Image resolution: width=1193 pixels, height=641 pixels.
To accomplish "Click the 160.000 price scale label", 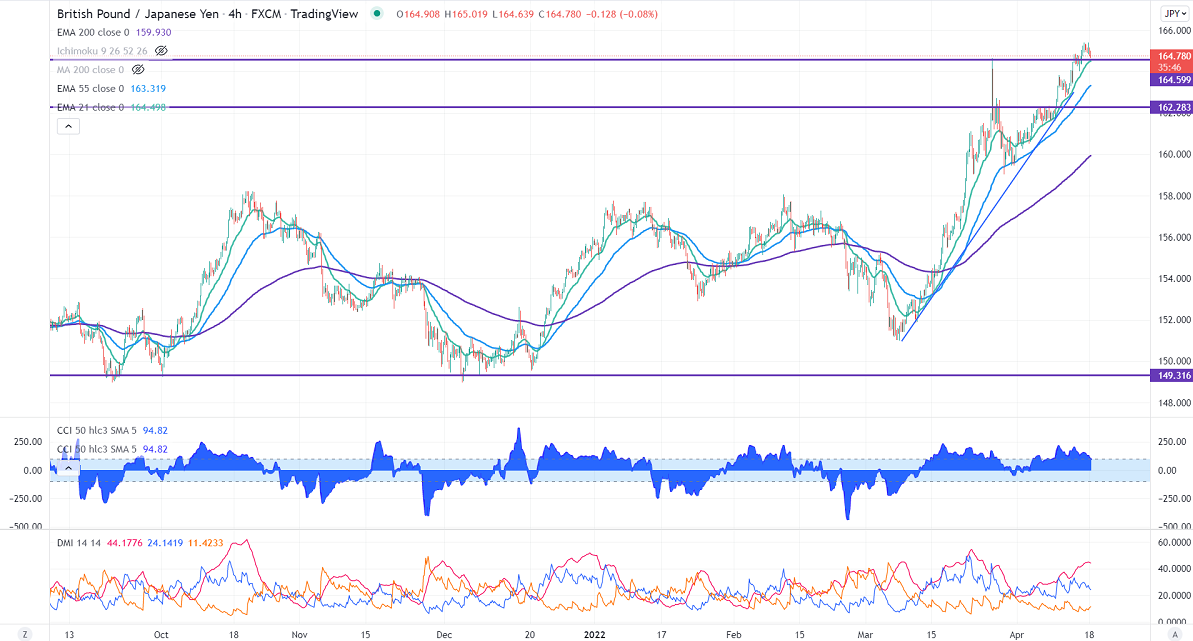I will click(1174, 154).
